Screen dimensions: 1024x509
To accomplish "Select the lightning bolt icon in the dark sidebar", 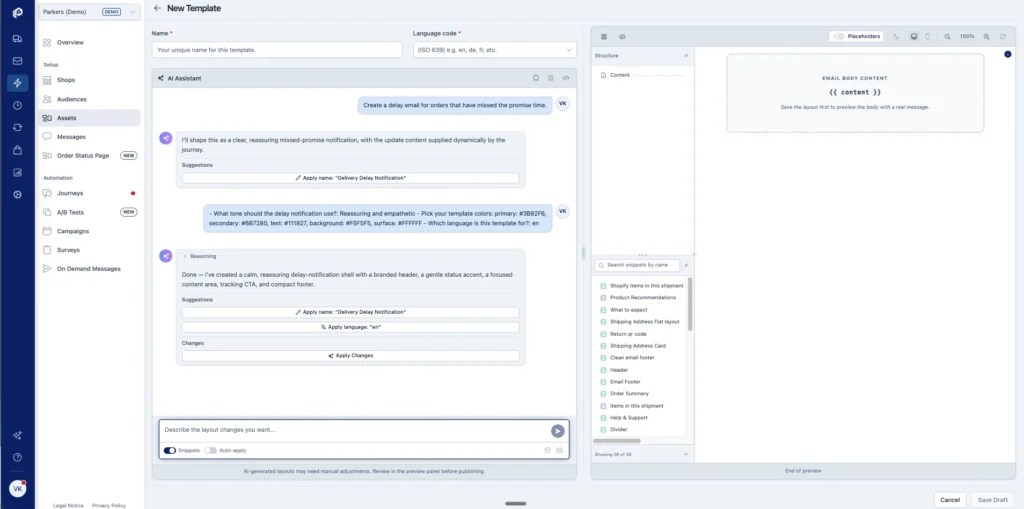I will point(18,83).
